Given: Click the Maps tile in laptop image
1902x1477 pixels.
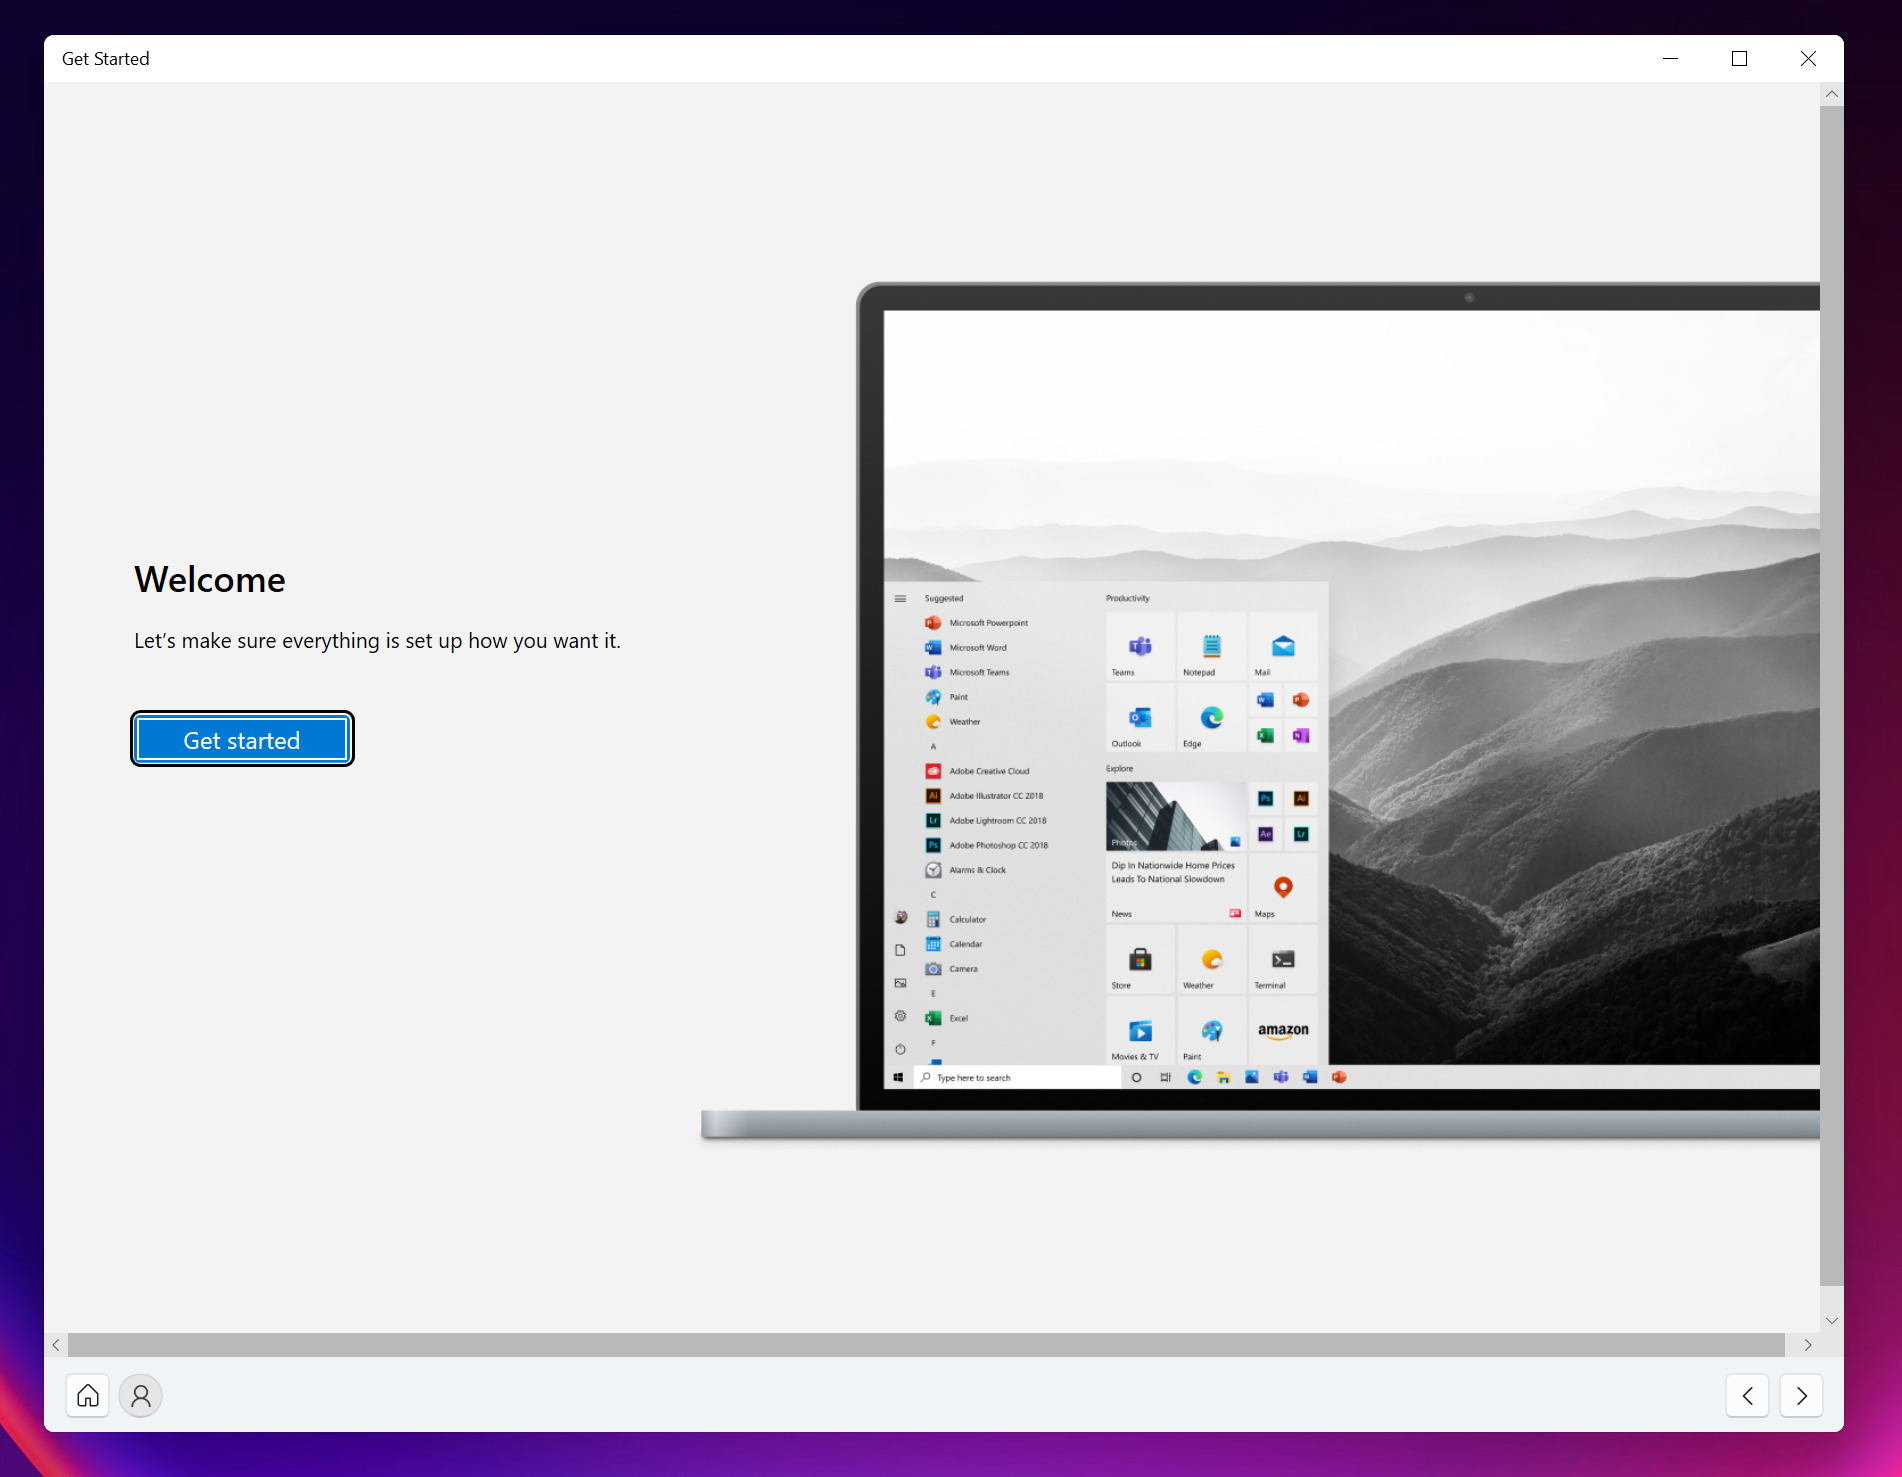Looking at the screenshot, I should [1283, 889].
